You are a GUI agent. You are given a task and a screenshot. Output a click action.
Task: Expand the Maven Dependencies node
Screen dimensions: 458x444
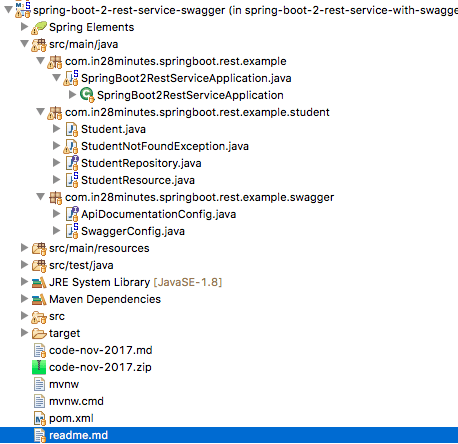pos(24,299)
